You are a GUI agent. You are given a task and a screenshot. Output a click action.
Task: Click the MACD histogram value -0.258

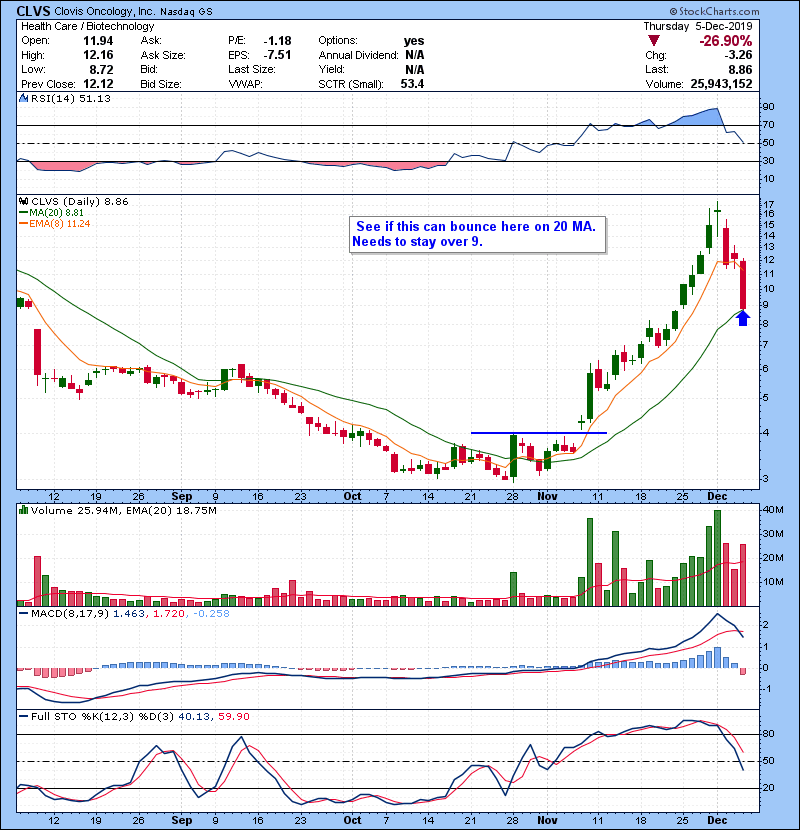[x=211, y=614]
